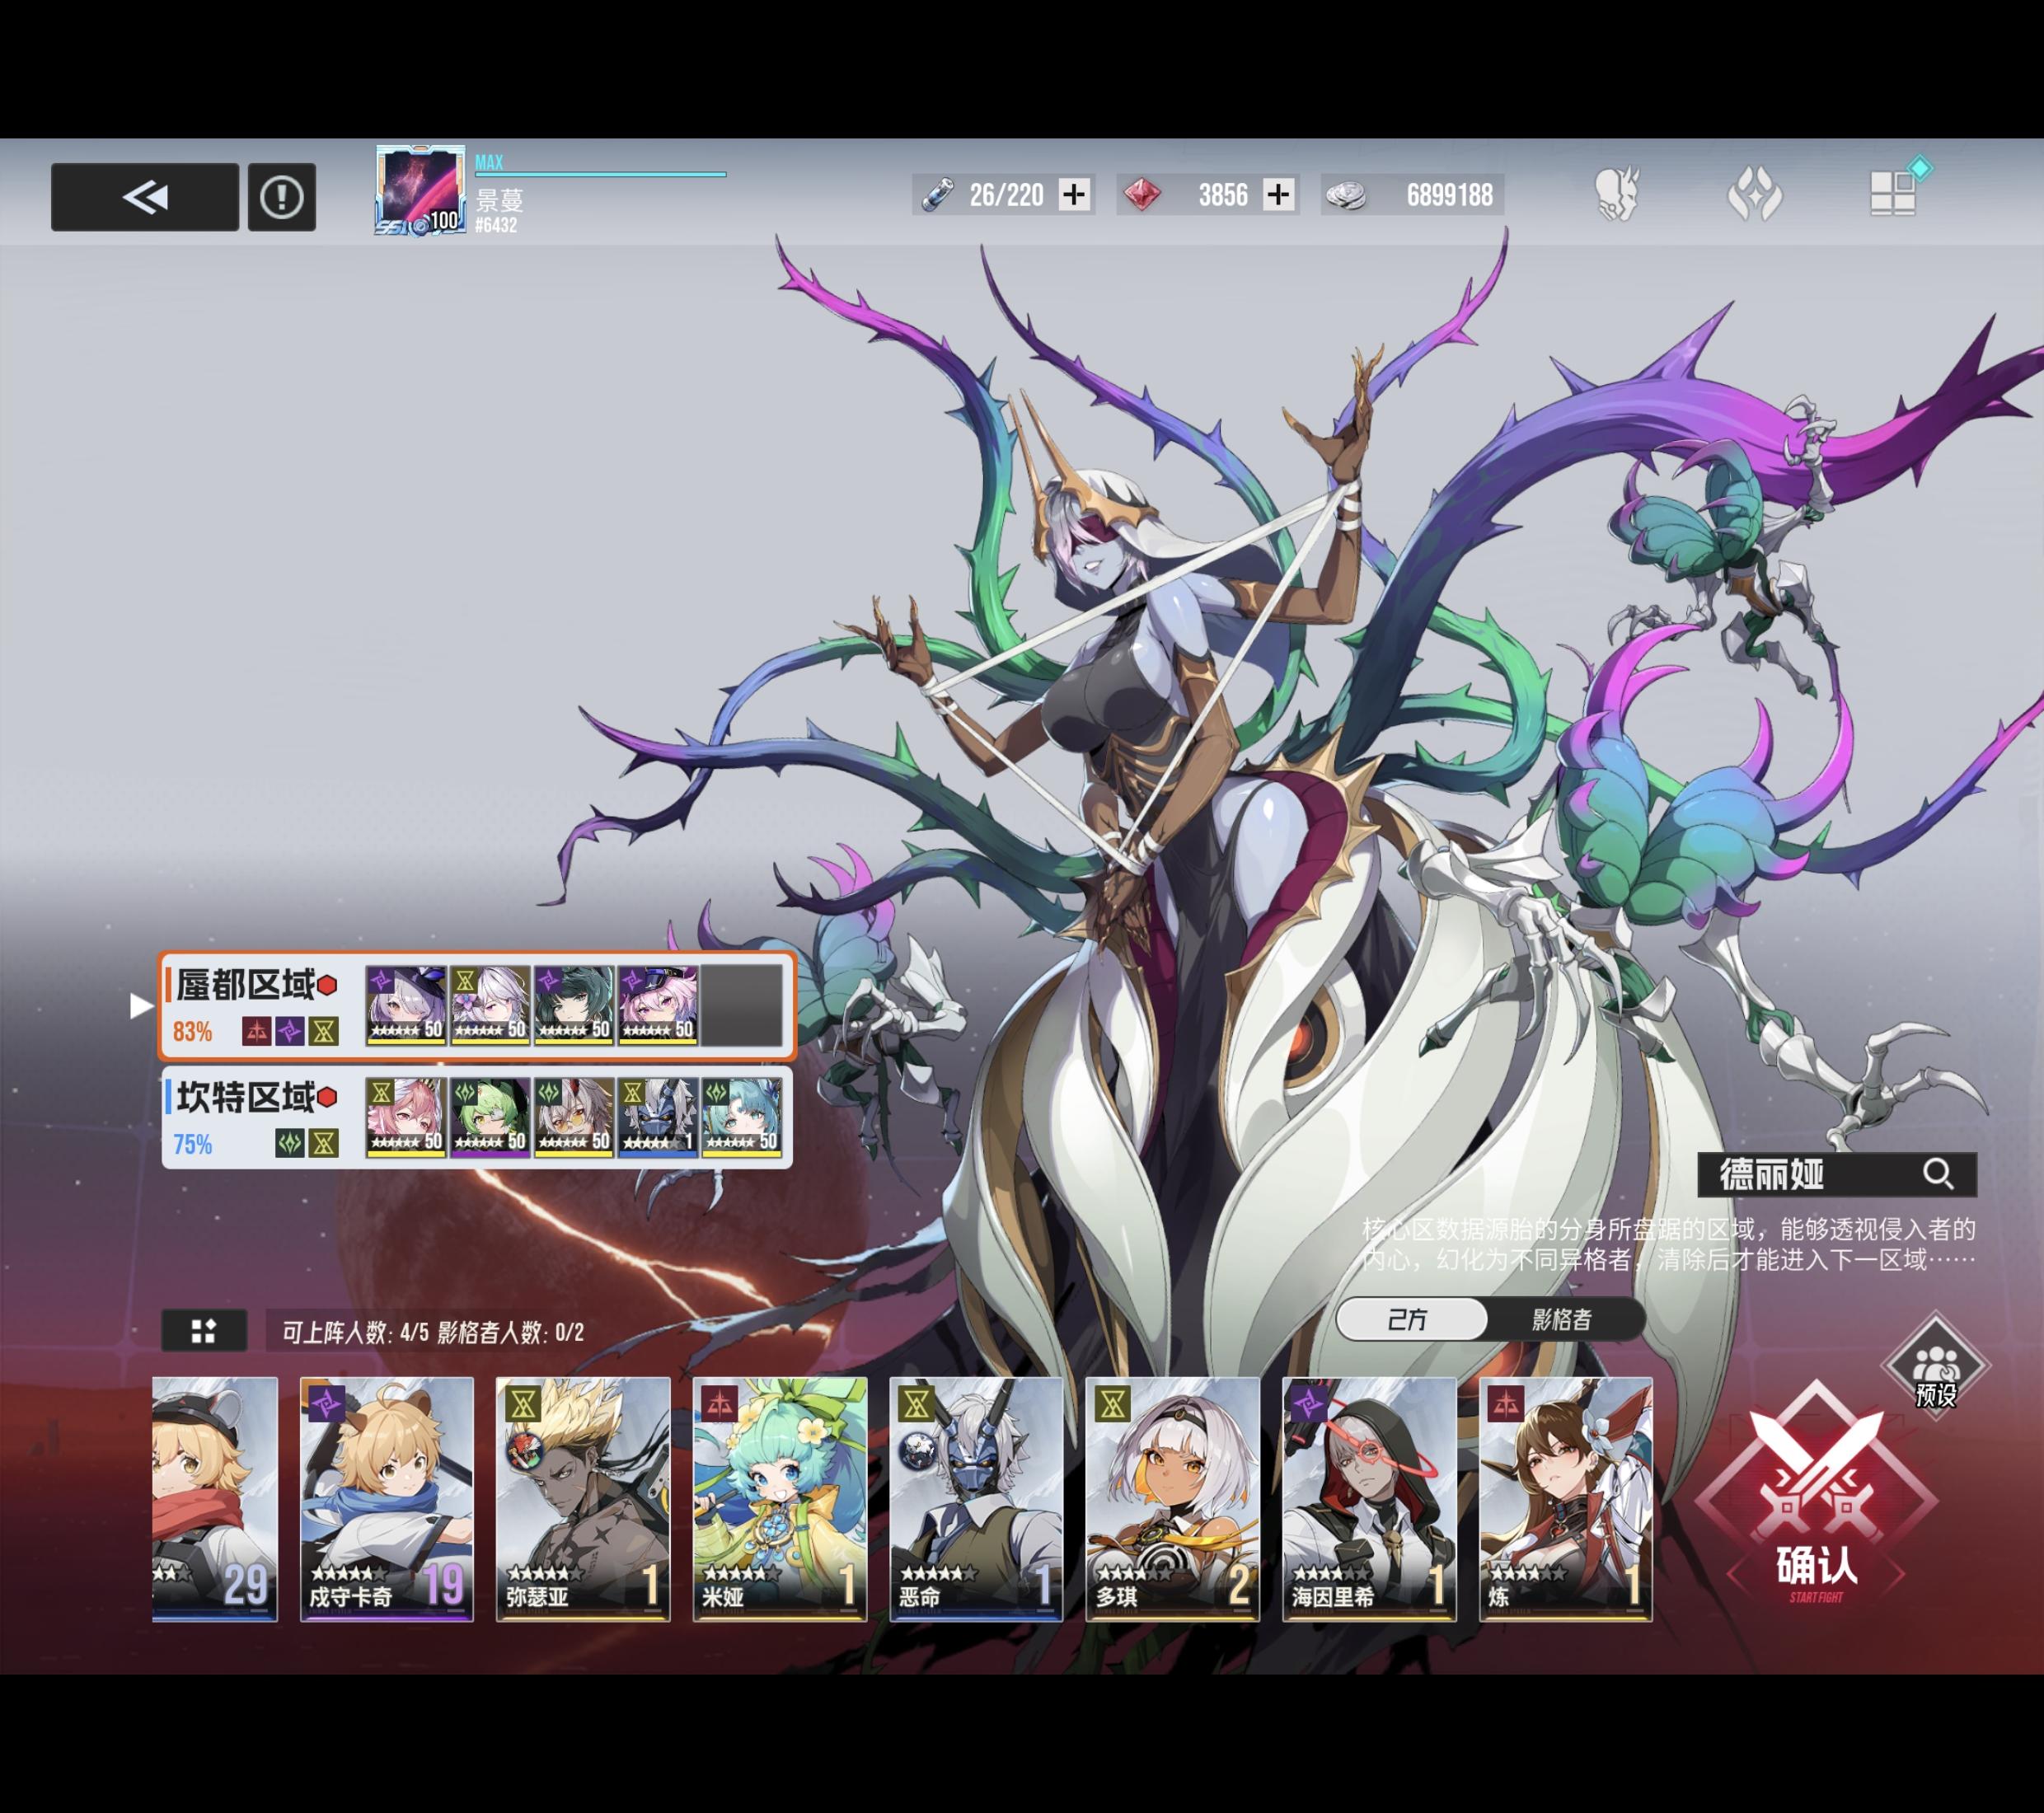Click the double-arrow back button
The image size is (2044, 1813).
tap(145, 197)
